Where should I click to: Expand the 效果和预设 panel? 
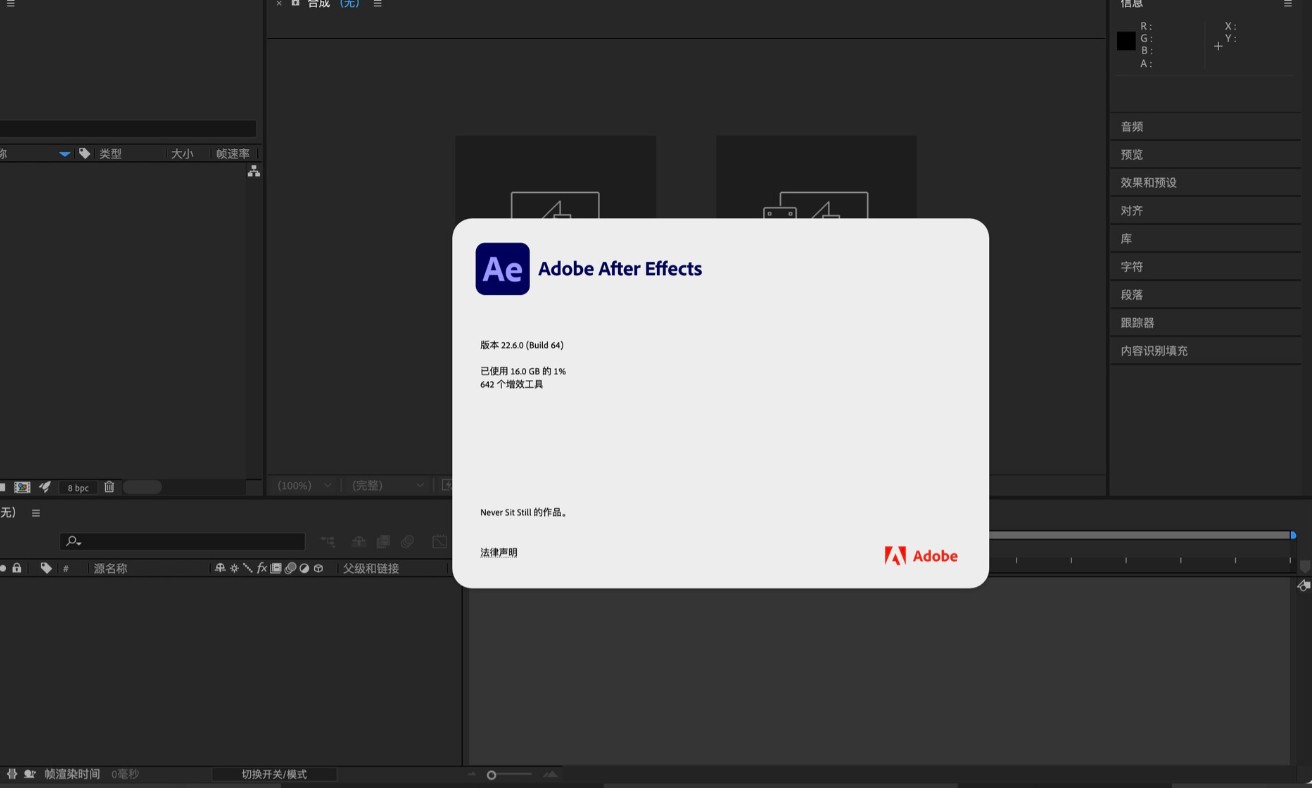(1149, 183)
